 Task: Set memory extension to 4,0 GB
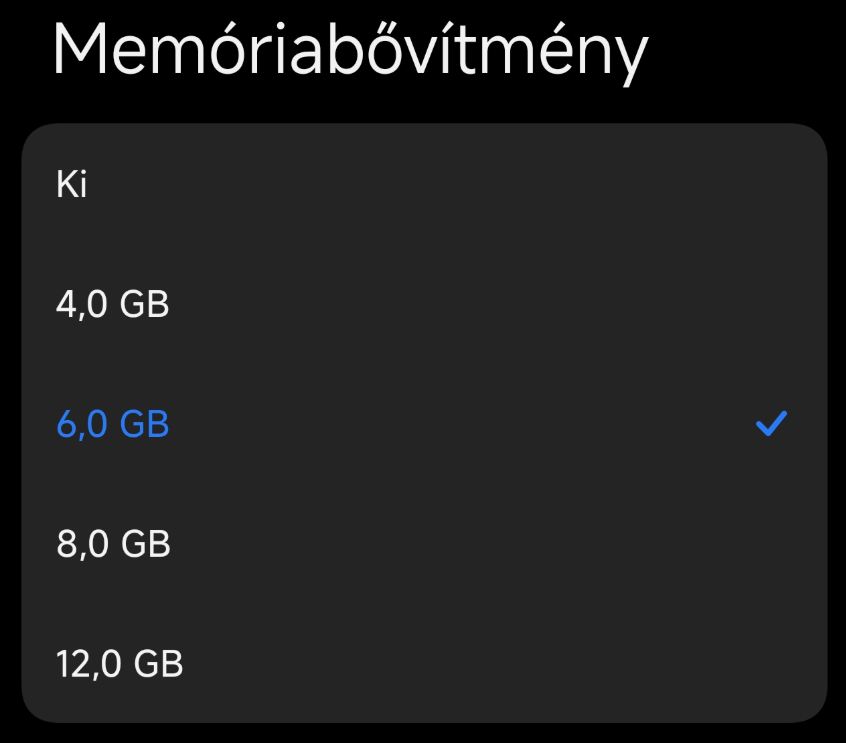click(x=423, y=304)
